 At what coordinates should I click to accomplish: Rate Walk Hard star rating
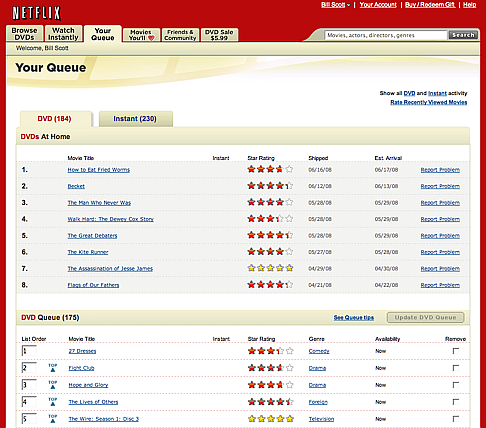[x=270, y=219]
